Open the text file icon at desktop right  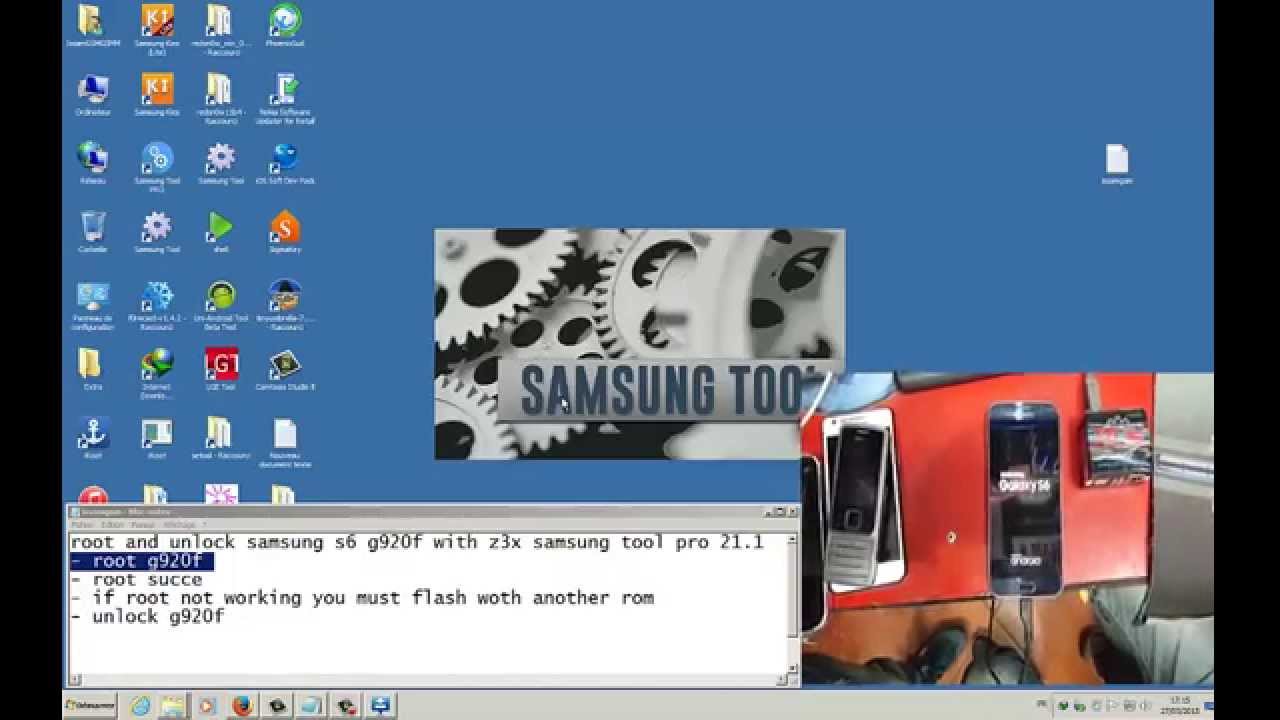pyautogui.click(x=1117, y=165)
